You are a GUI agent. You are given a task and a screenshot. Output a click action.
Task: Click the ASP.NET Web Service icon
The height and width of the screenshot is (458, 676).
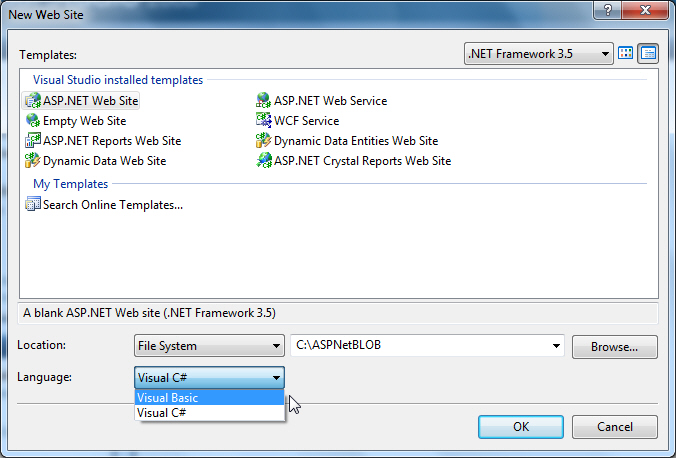click(264, 101)
